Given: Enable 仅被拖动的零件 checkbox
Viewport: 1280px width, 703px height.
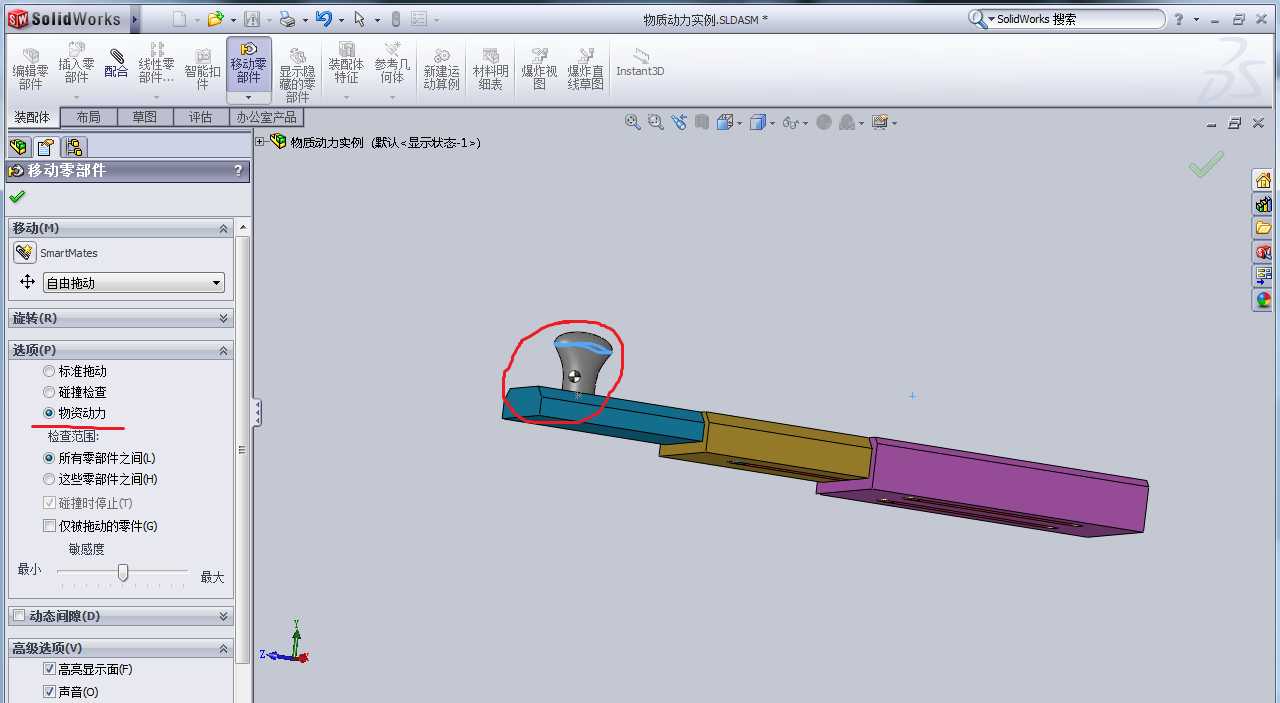Looking at the screenshot, I should pyautogui.click(x=50, y=526).
